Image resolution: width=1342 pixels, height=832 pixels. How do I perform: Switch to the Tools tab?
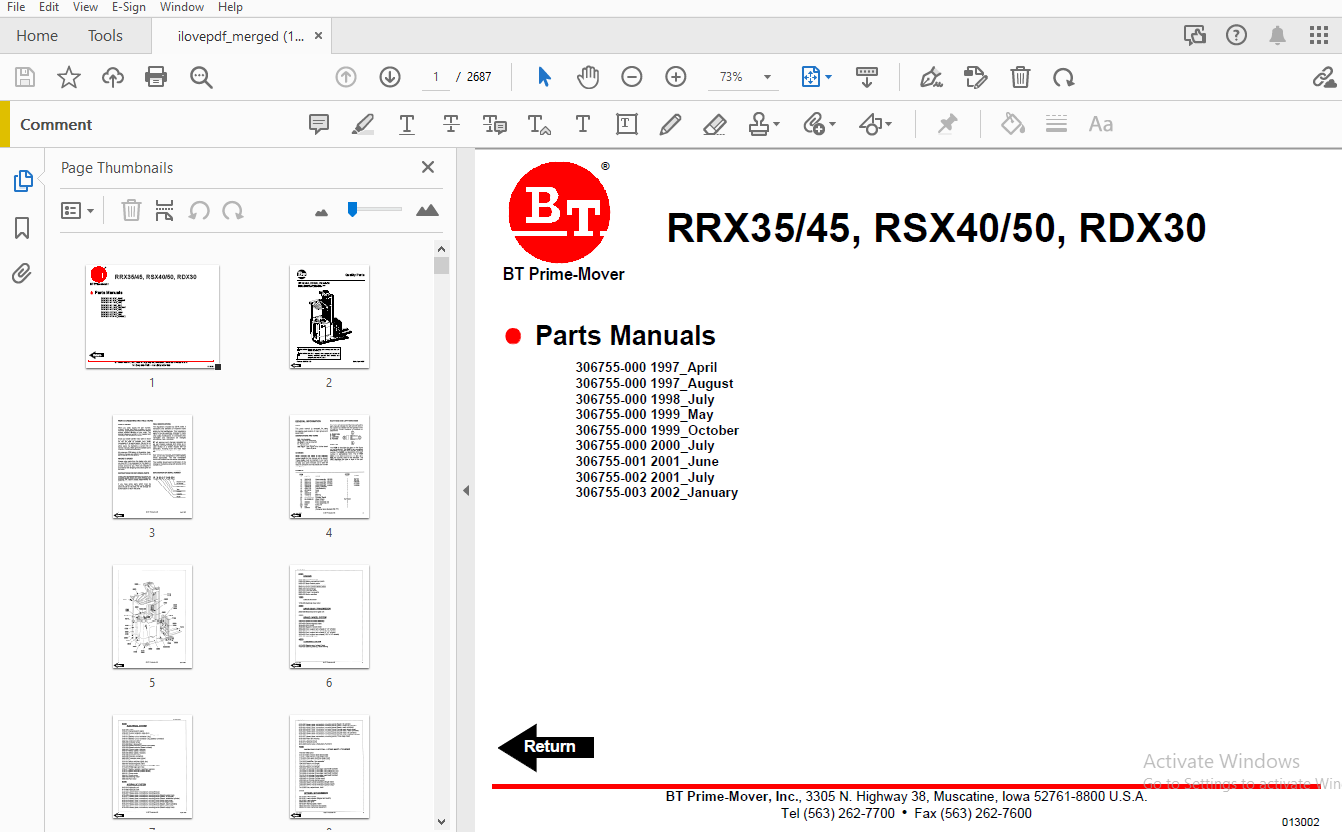105,36
